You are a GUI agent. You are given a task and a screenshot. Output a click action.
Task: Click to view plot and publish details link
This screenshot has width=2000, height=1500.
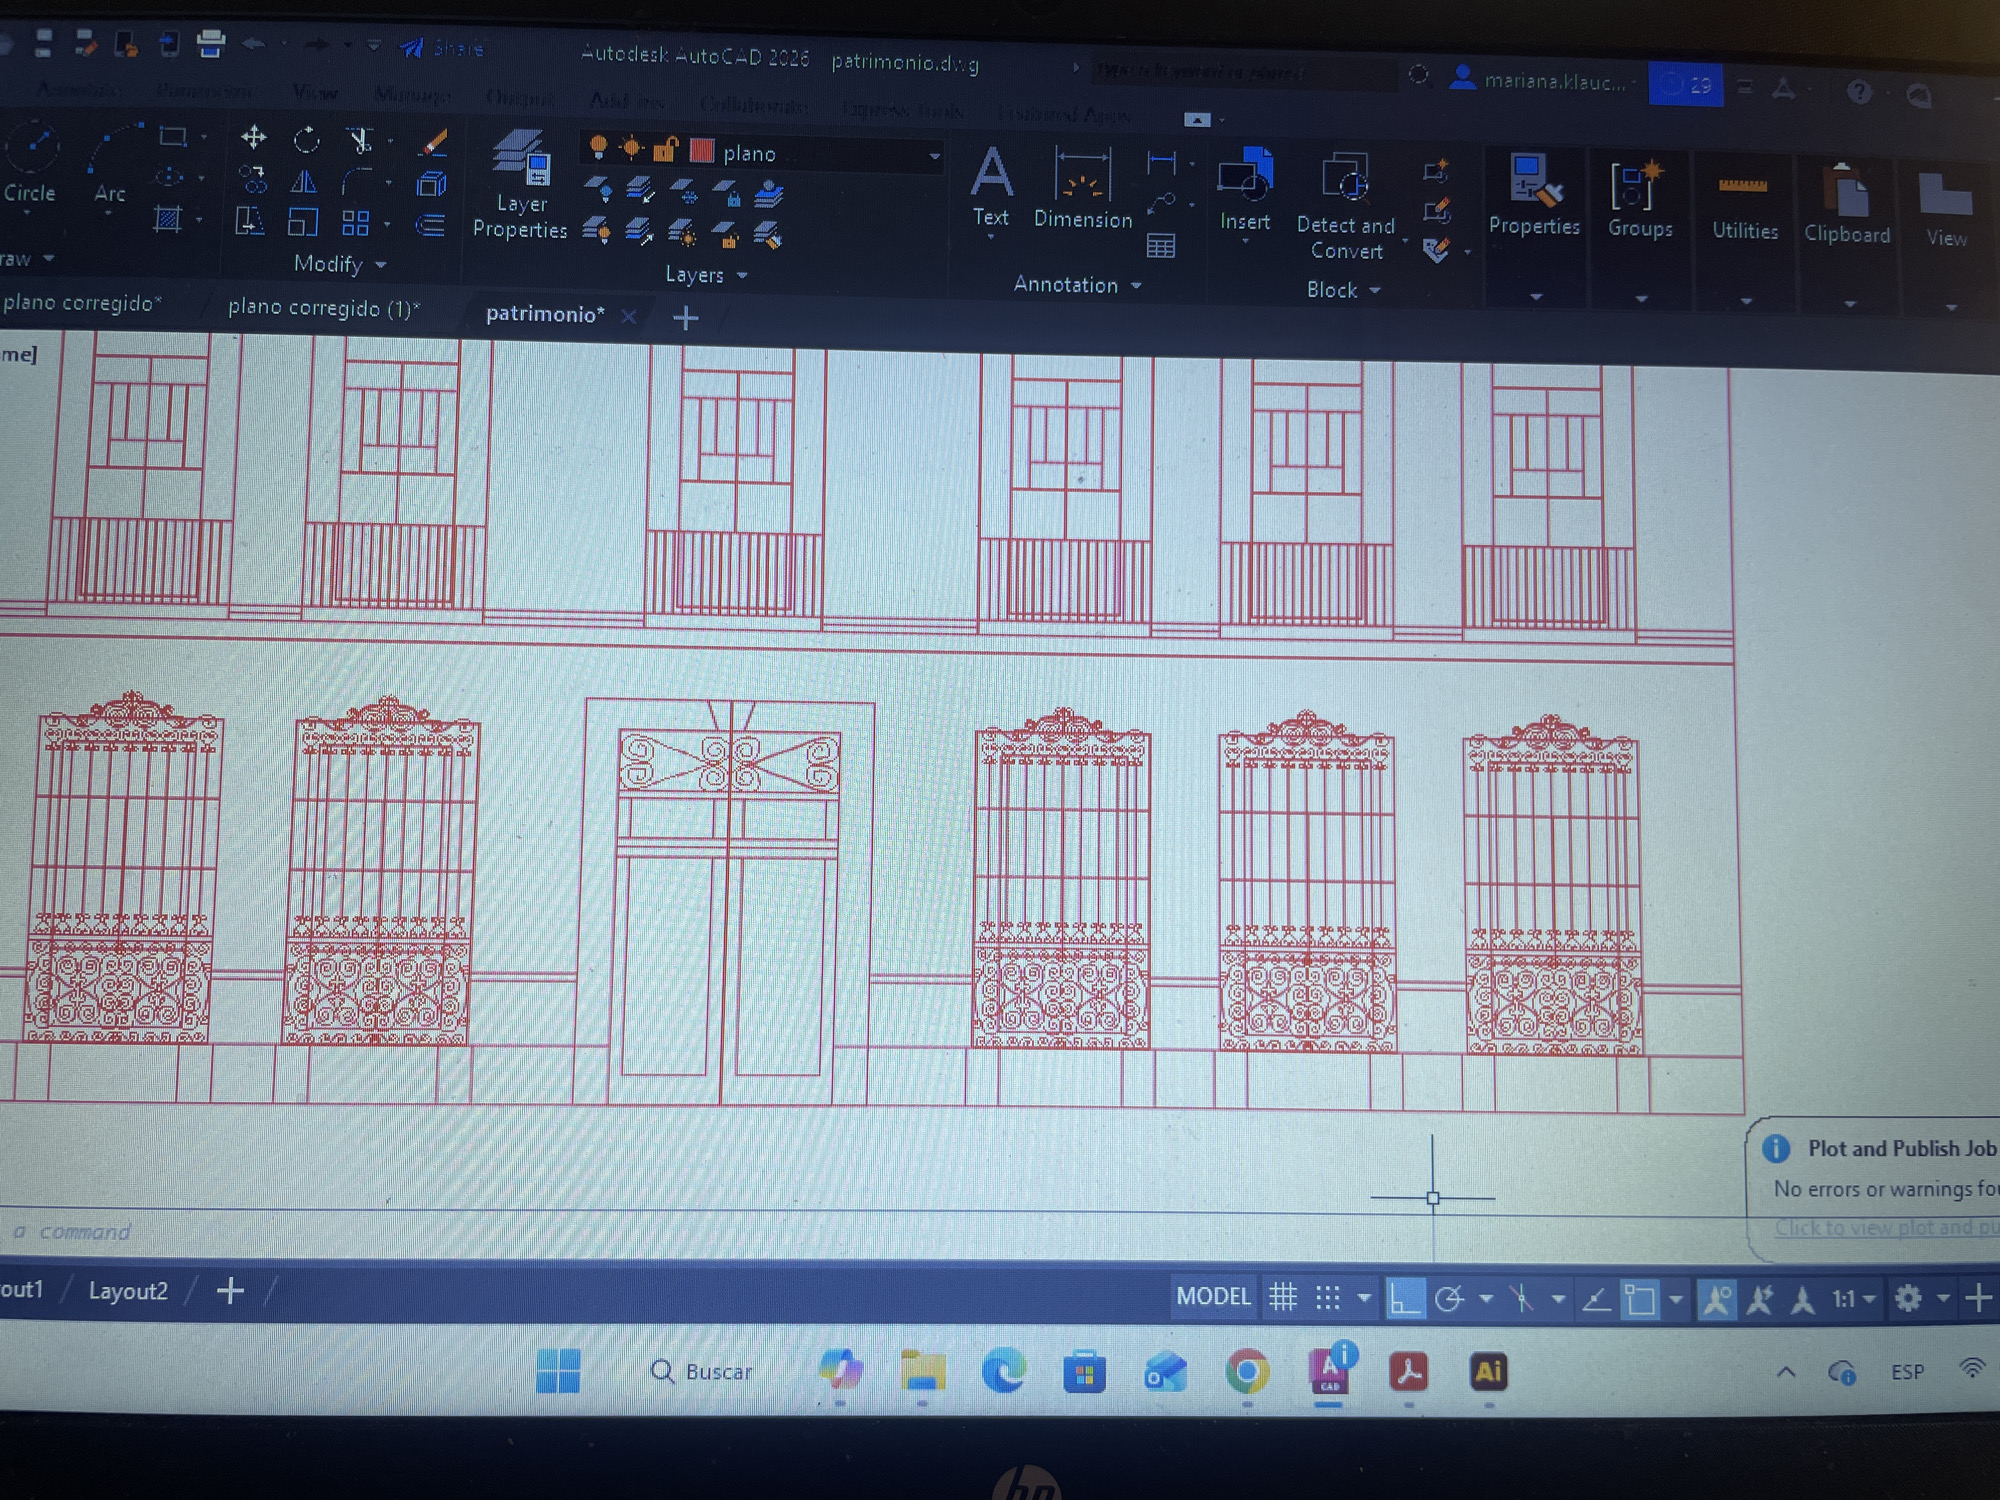(1886, 1228)
